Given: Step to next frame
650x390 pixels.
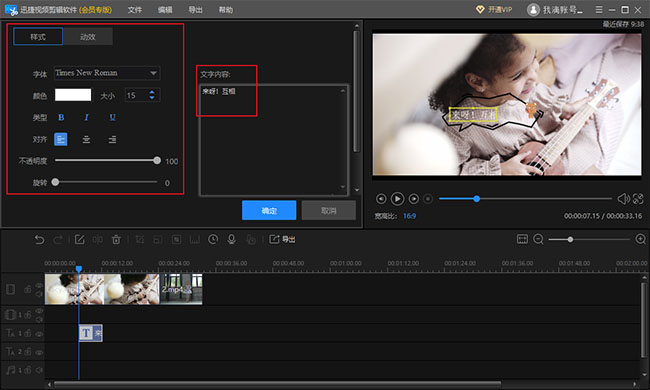Looking at the screenshot, I should click(x=413, y=199).
